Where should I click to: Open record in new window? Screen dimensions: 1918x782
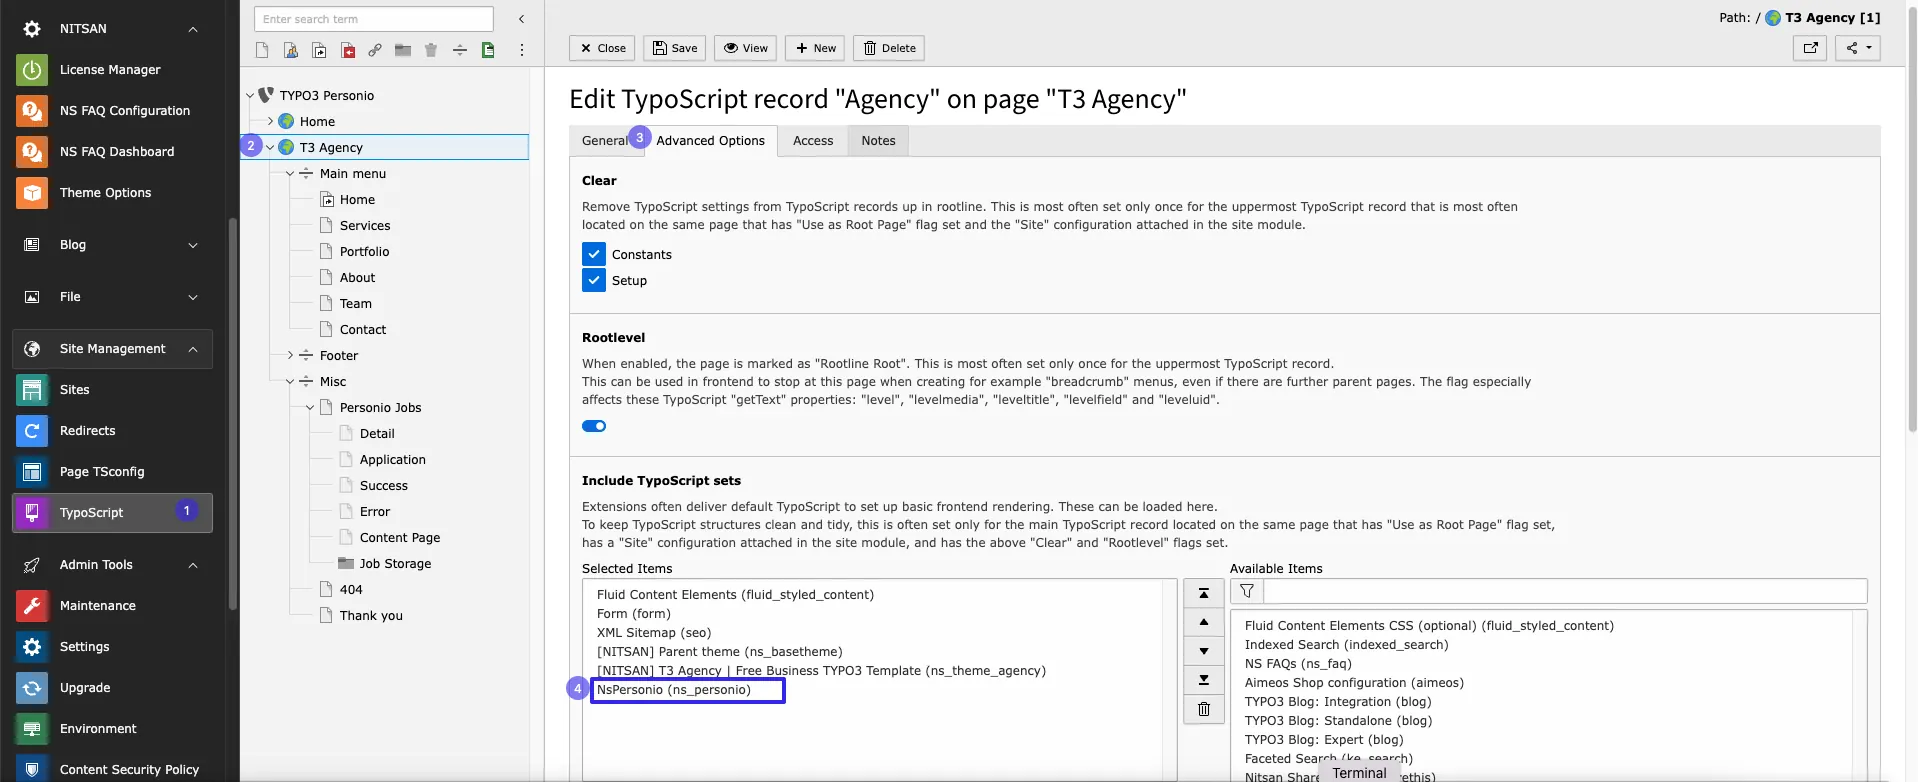coord(1810,48)
